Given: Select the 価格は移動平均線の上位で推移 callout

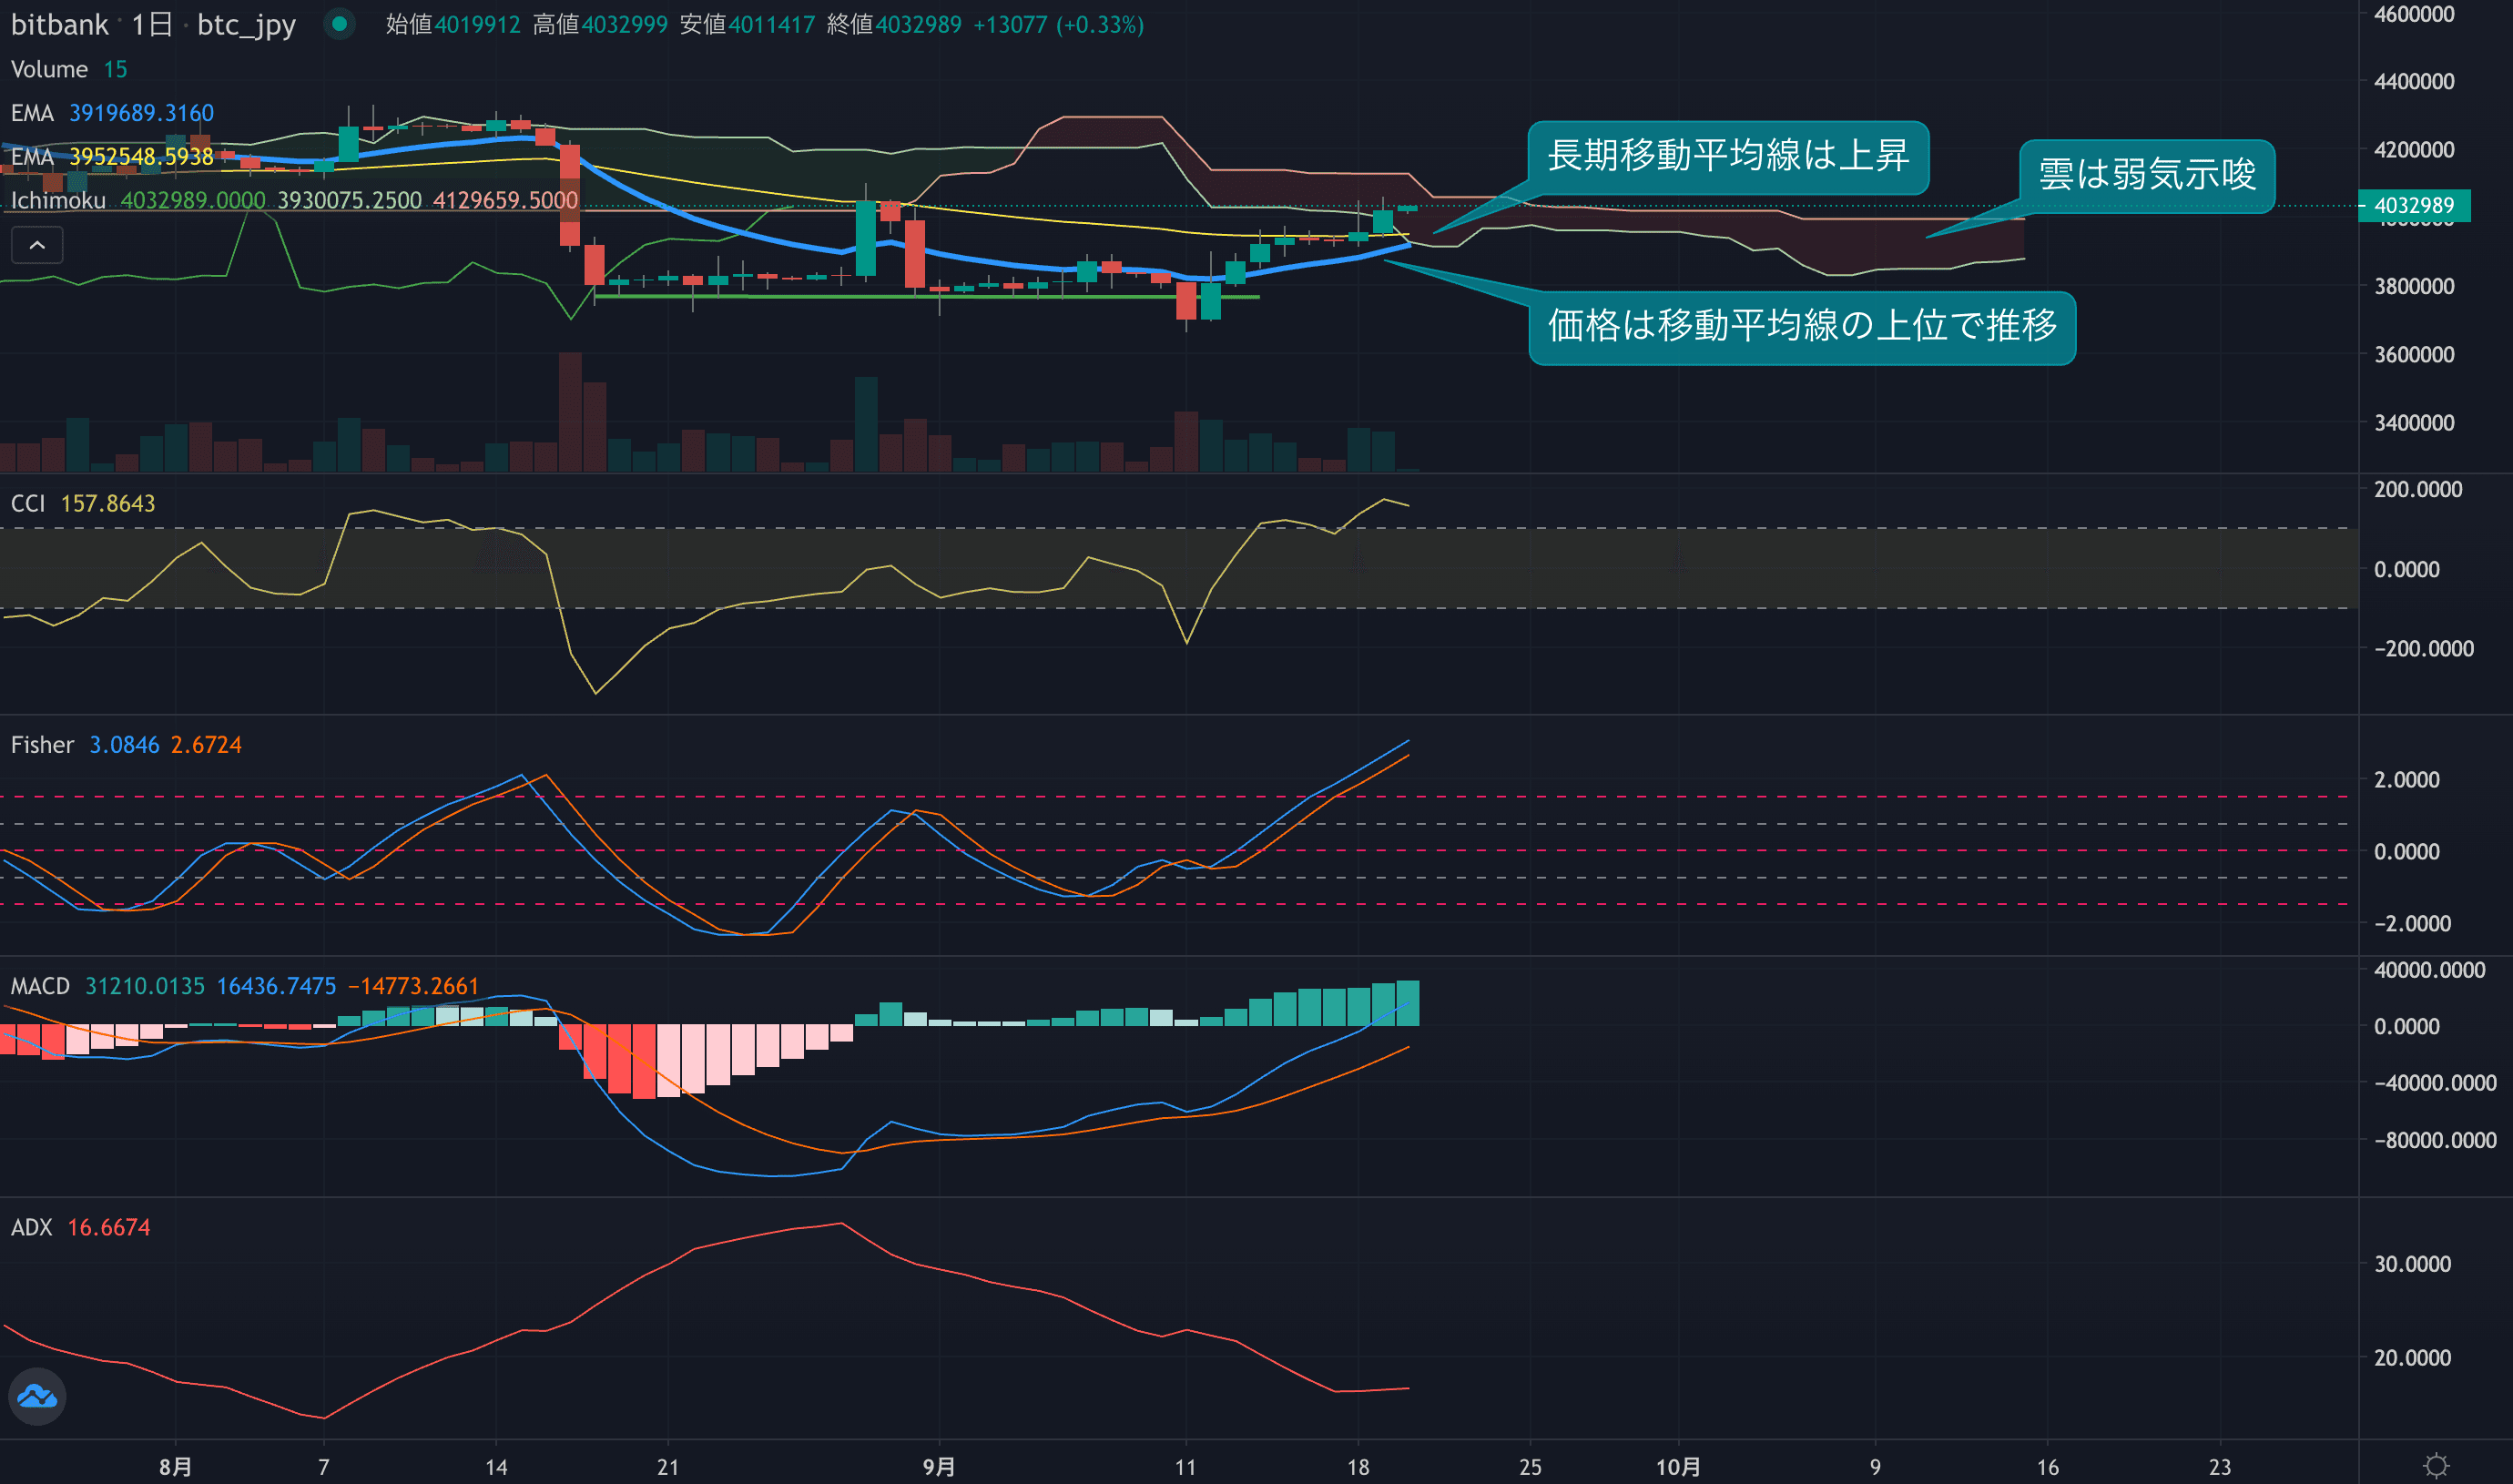Looking at the screenshot, I should point(1801,327).
